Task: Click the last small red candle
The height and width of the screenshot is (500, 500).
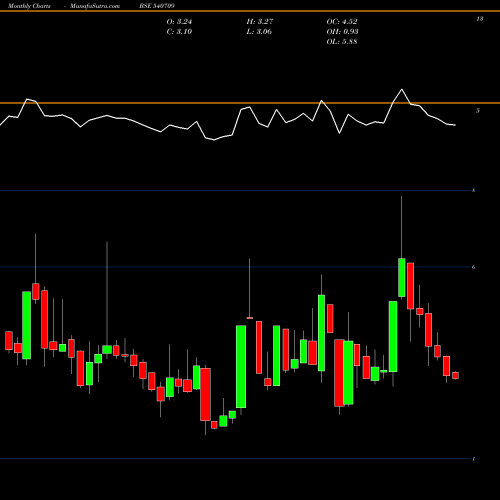Action: 455,376
